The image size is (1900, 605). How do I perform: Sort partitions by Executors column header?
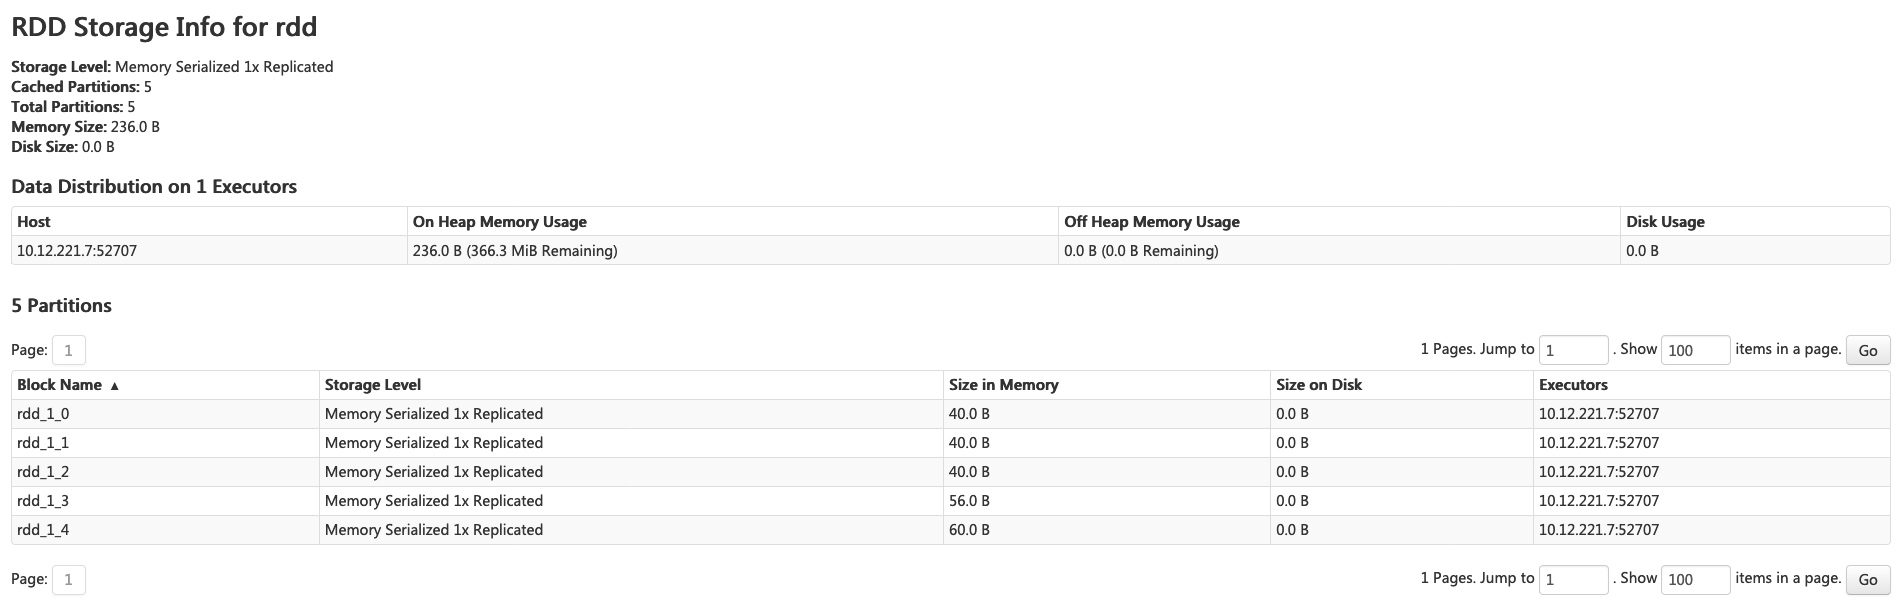[1573, 385]
